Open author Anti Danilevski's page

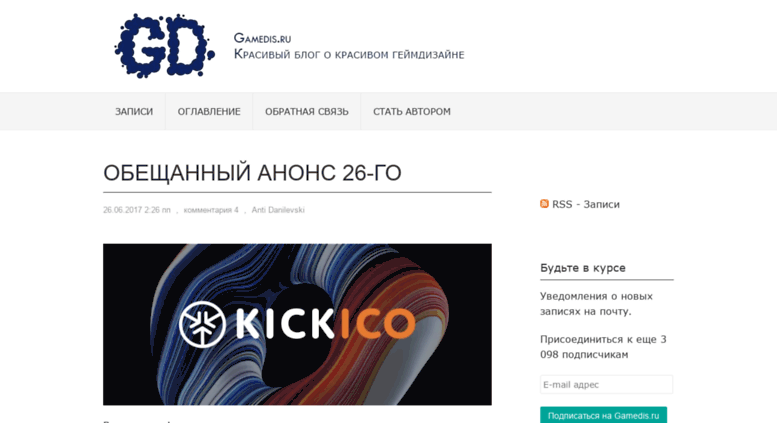pos(278,210)
